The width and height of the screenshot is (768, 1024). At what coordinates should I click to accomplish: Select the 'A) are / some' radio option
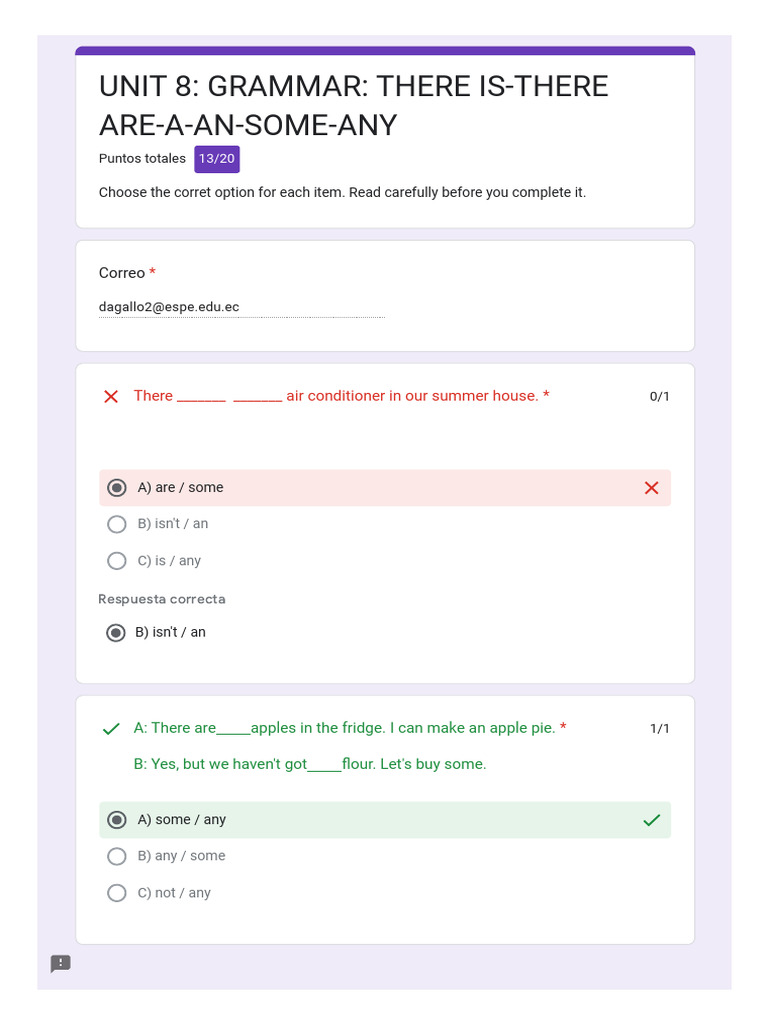(117, 488)
